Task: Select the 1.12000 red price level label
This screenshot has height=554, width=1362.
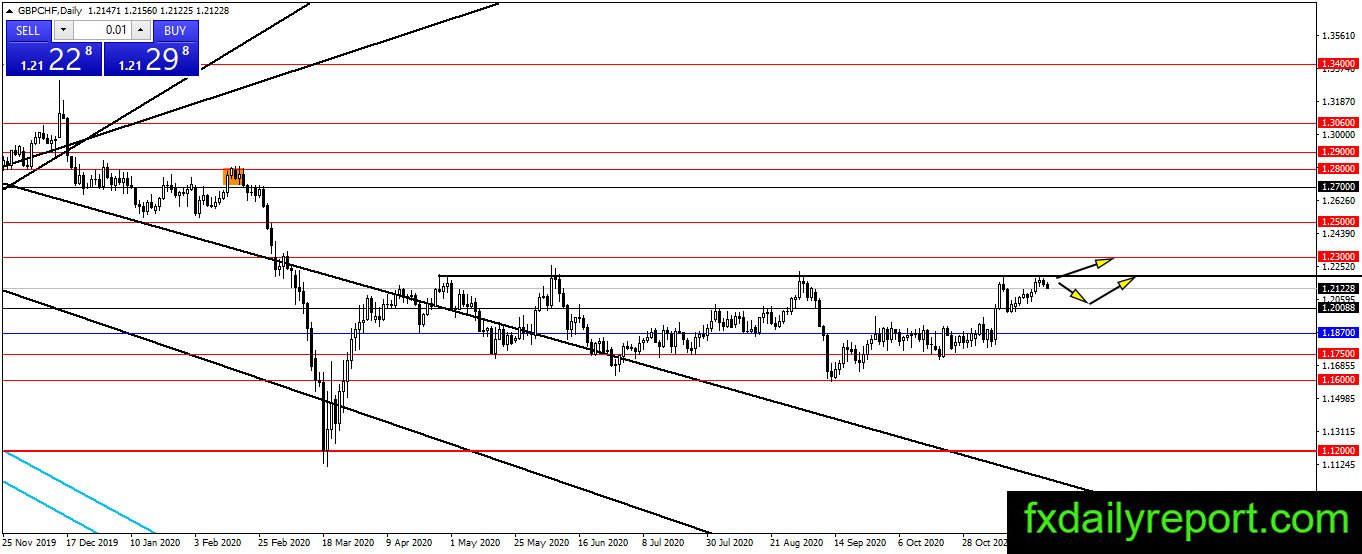Action: (x=1337, y=451)
